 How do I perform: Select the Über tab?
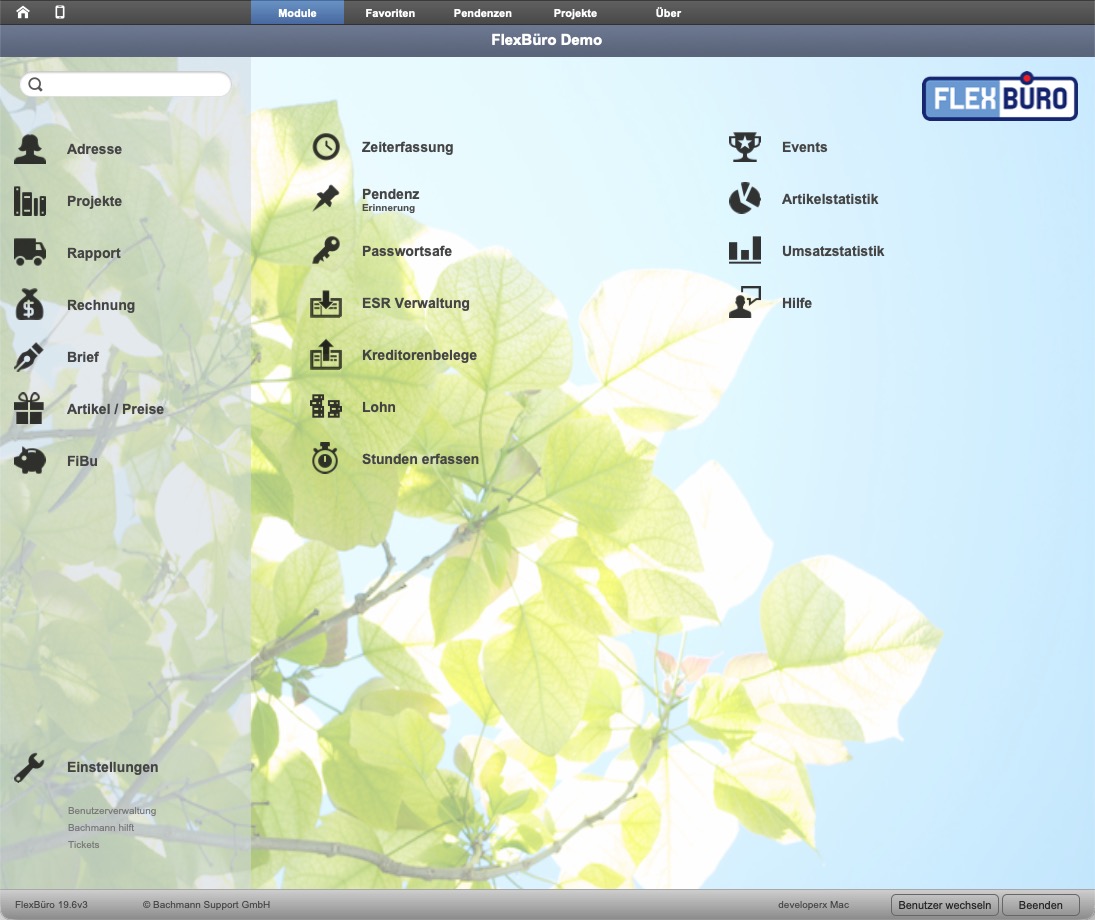click(x=668, y=13)
